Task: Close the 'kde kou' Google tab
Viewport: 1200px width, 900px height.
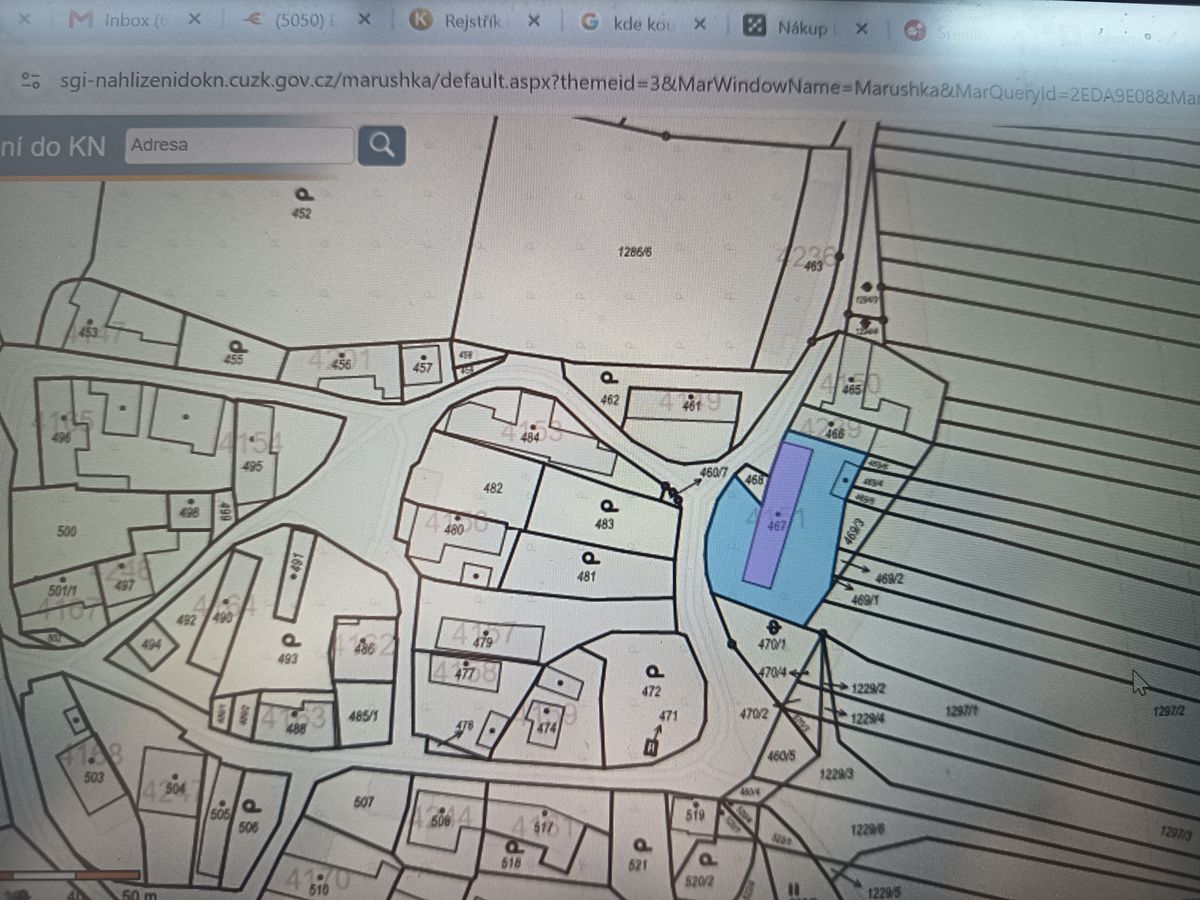Action: click(700, 26)
